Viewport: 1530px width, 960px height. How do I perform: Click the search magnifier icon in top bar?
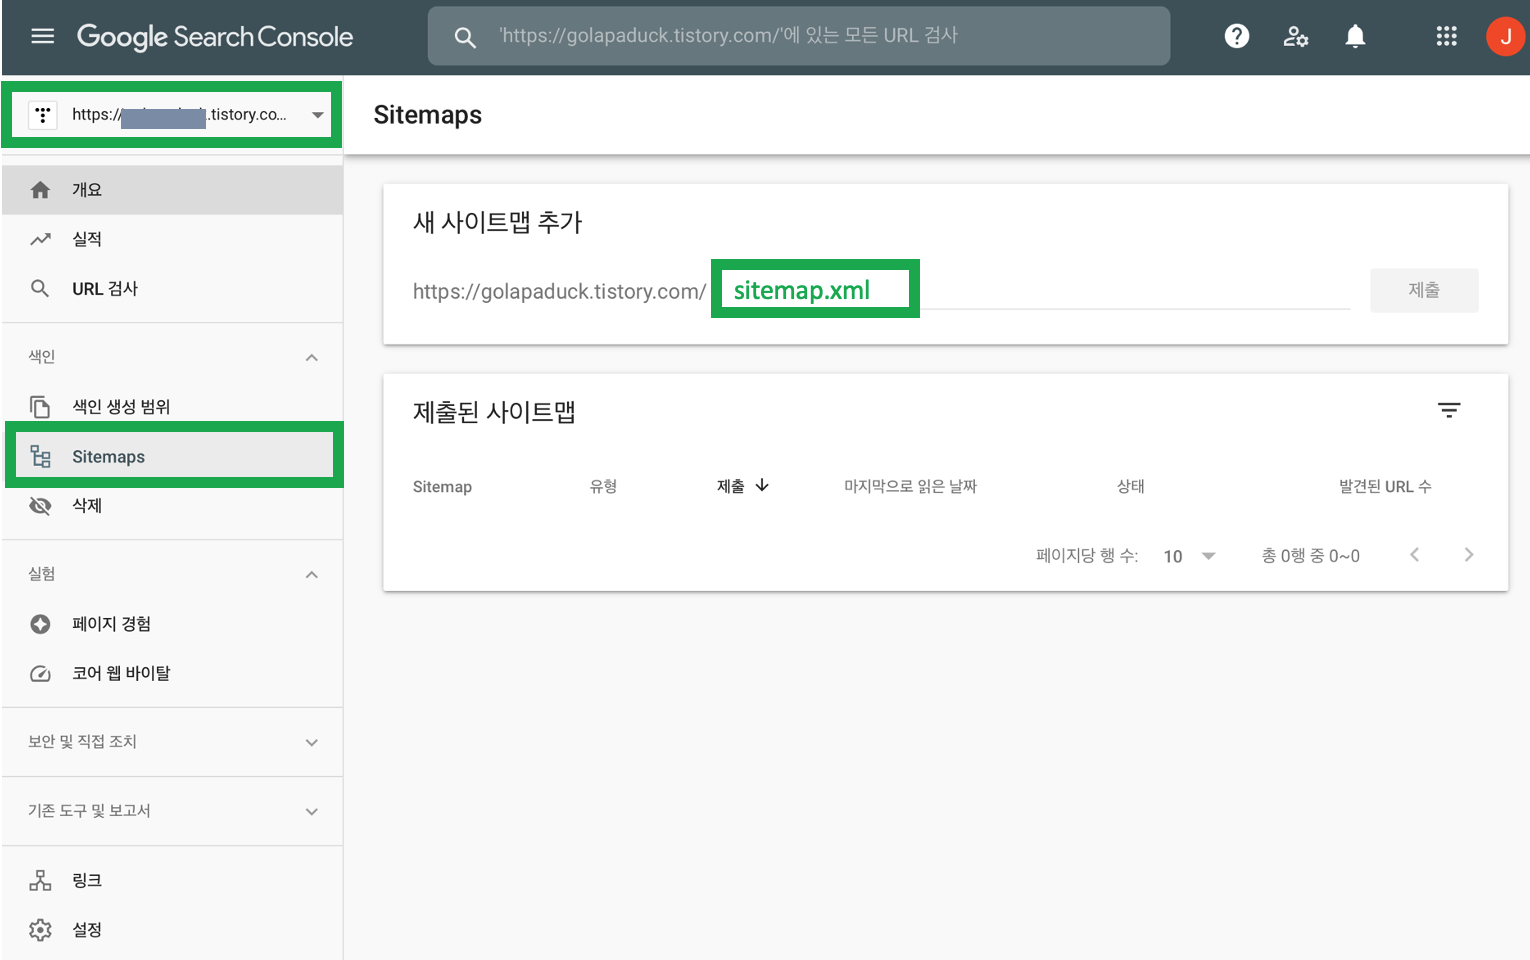[465, 37]
